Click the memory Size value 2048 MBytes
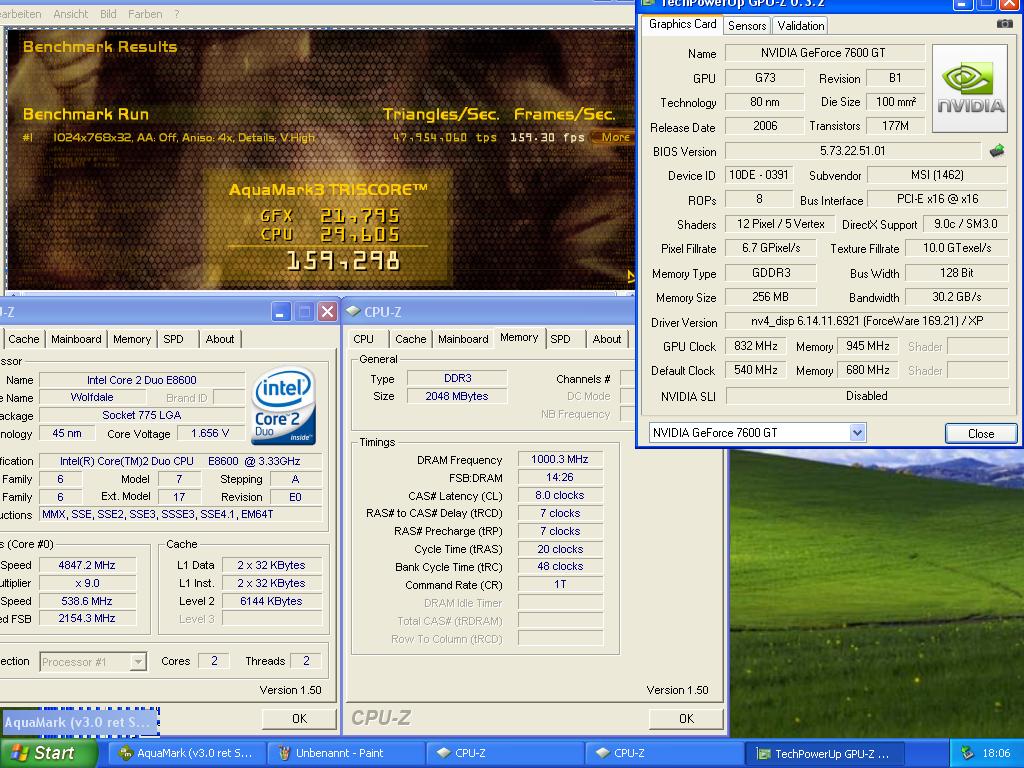Viewport: 1024px width, 768px height. pyautogui.click(x=457, y=396)
